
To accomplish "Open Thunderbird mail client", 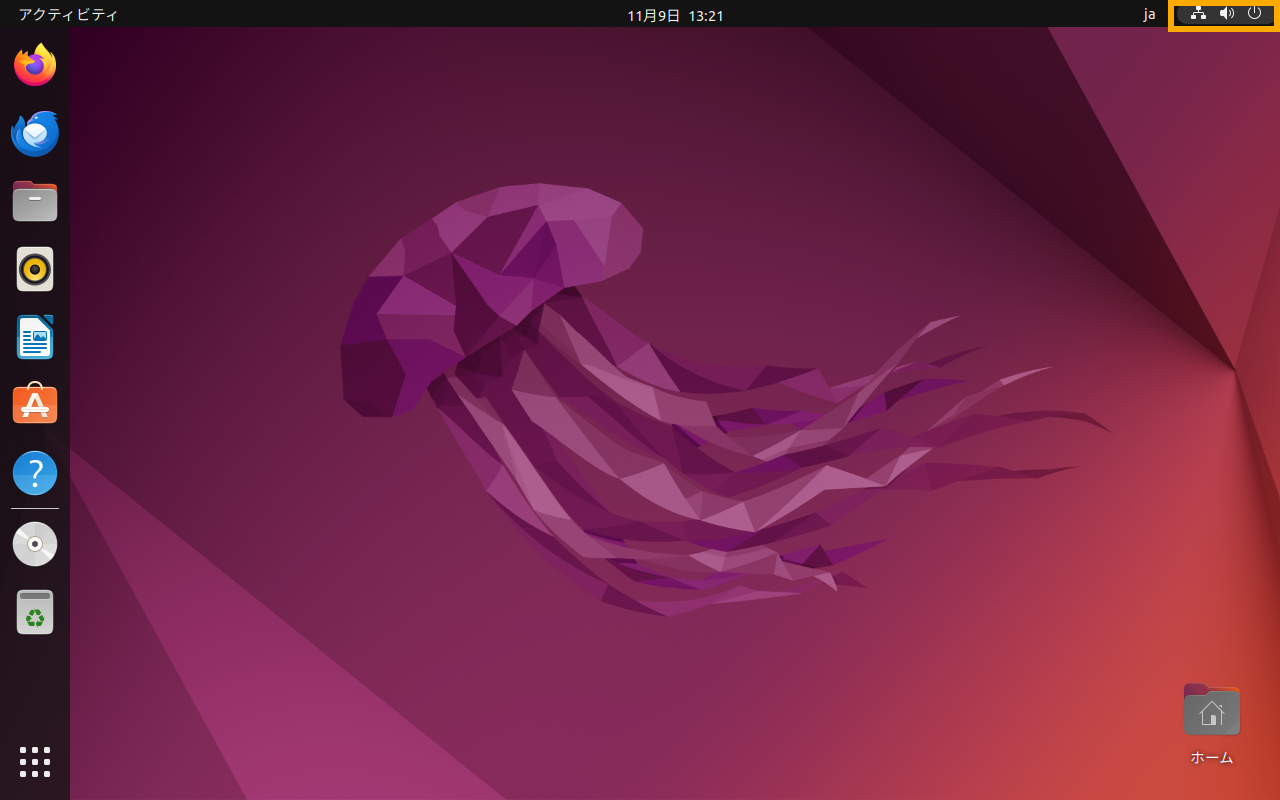I will click(x=35, y=133).
